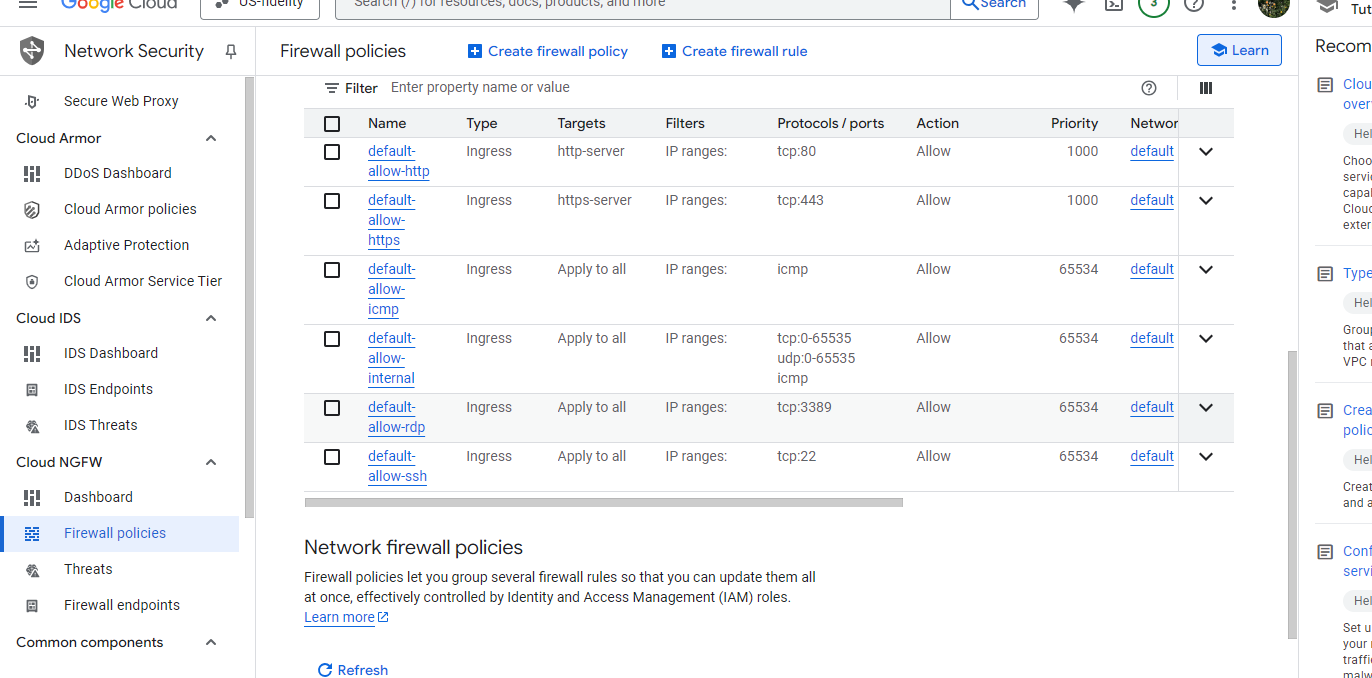Click the Gemini sparkle icon in top bar
The image size is (1372, 678).
pos(1074,4)
